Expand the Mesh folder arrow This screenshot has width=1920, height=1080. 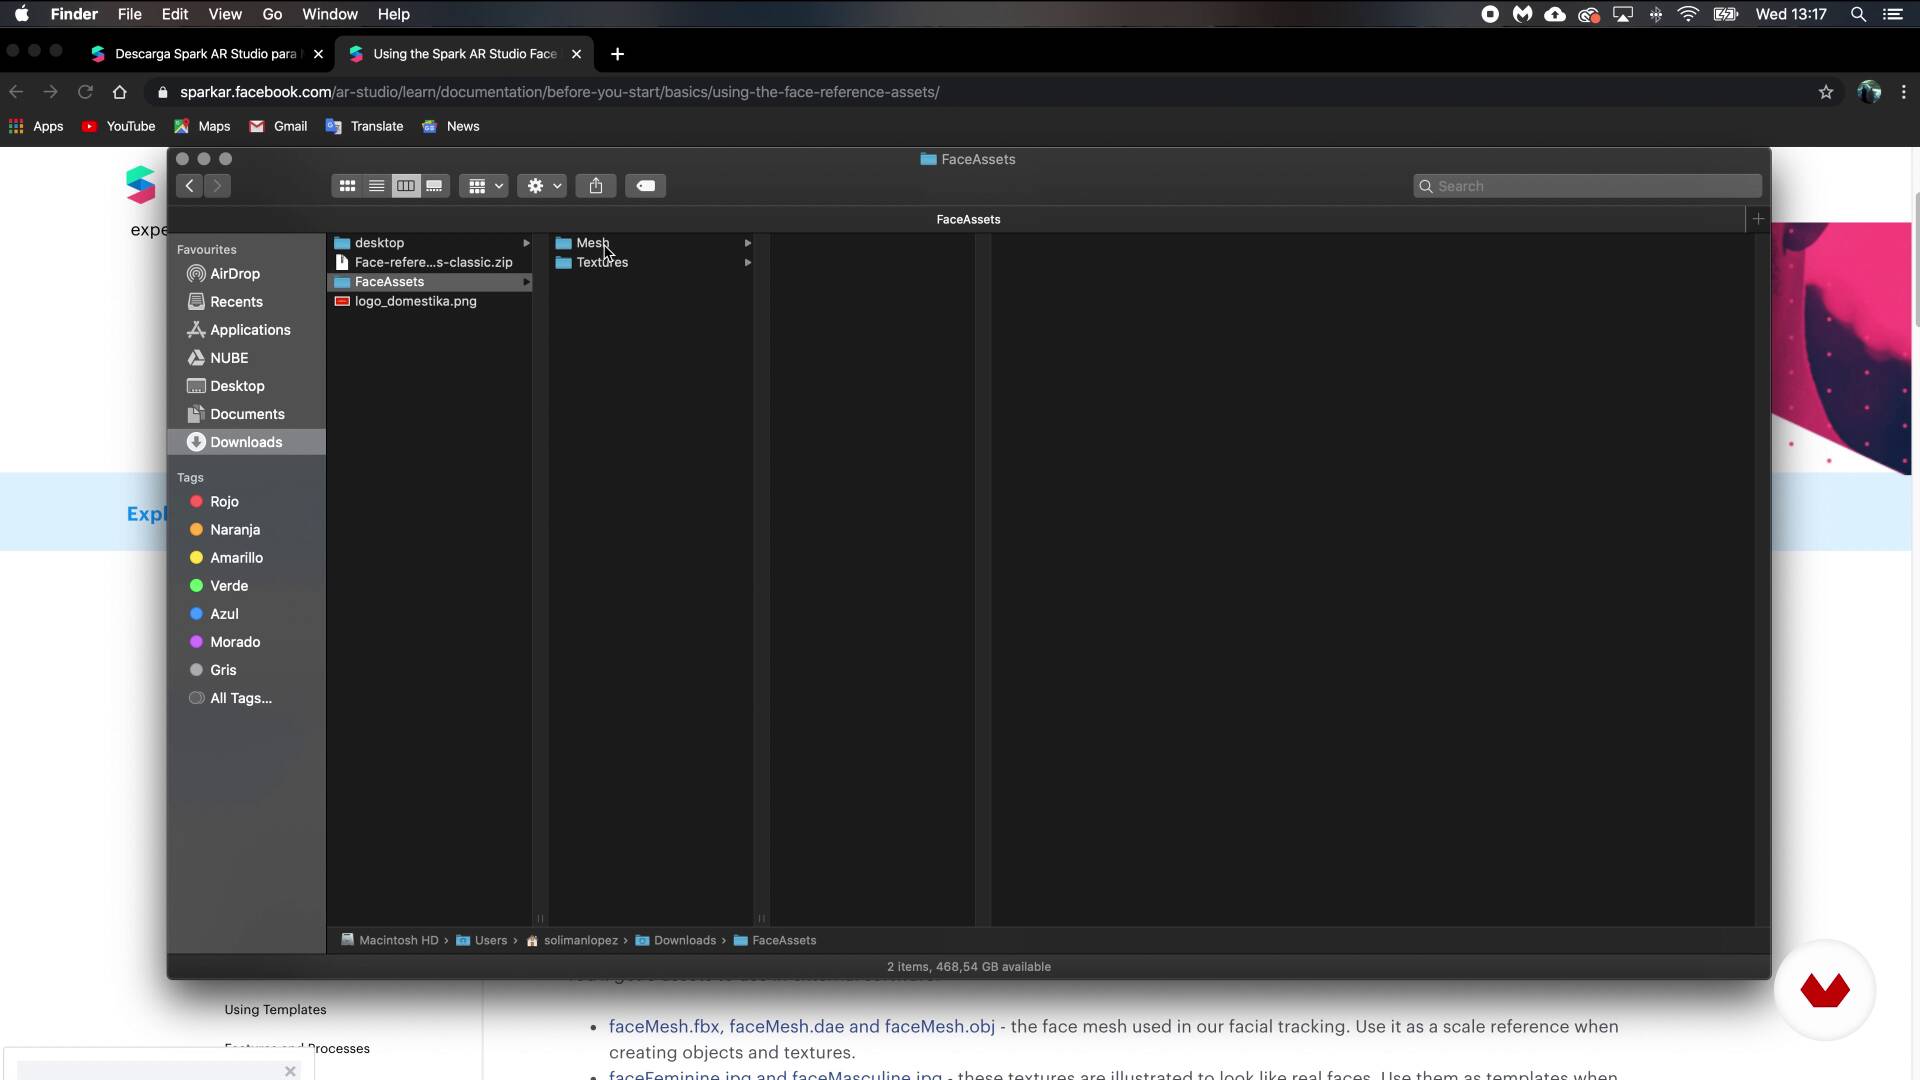pyautogui.click(x=747, y=243)
